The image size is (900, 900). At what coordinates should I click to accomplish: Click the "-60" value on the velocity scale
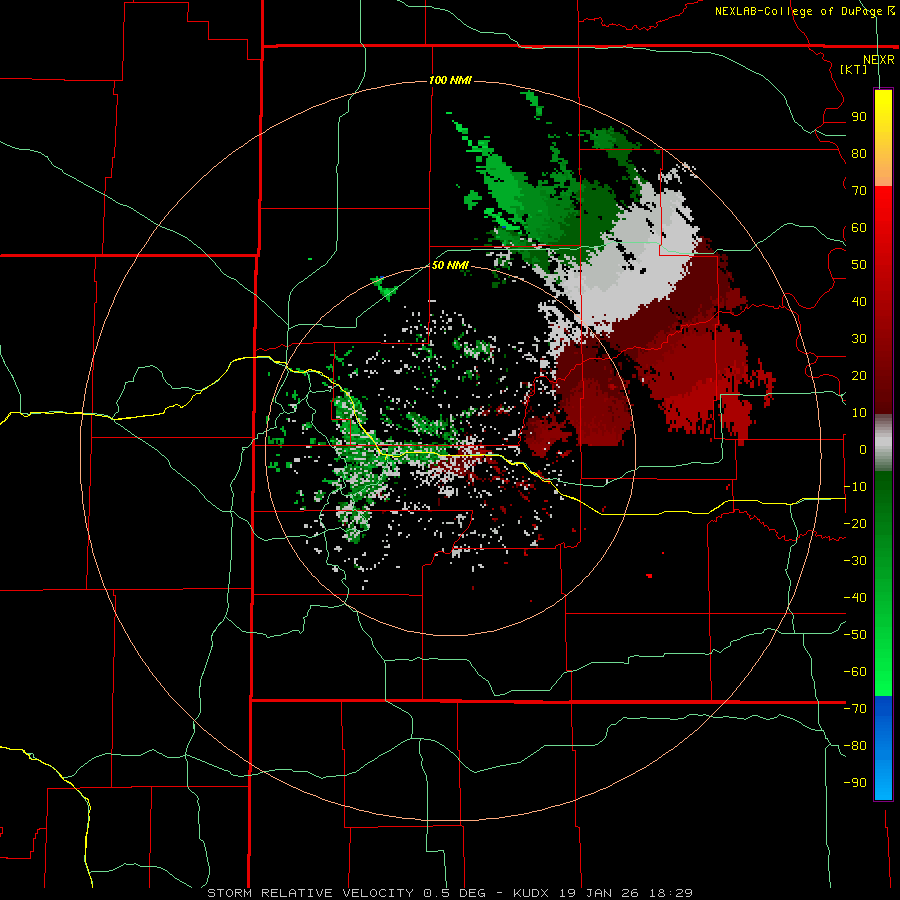(855, 672)
